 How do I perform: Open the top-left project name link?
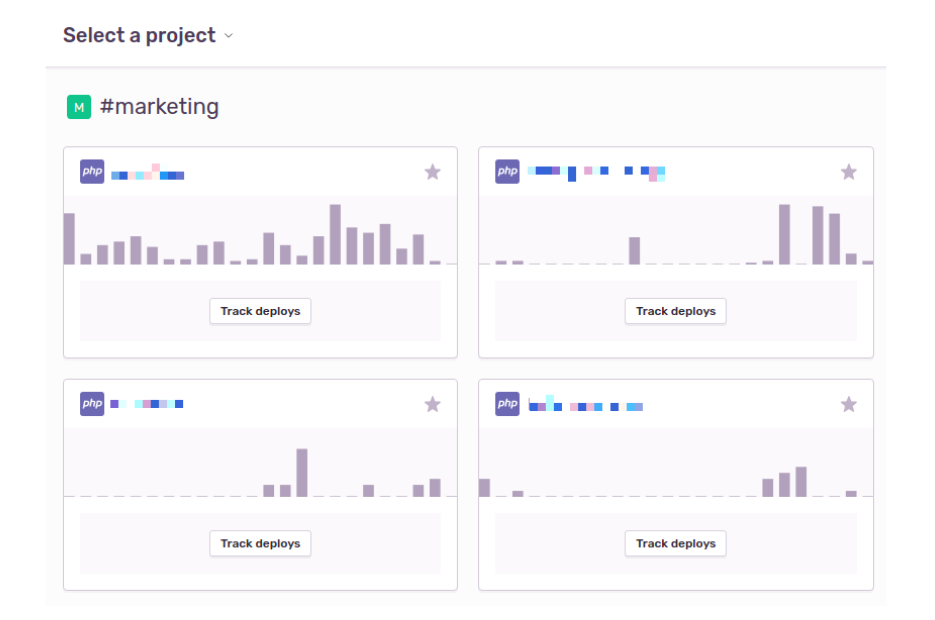point(147,174)
